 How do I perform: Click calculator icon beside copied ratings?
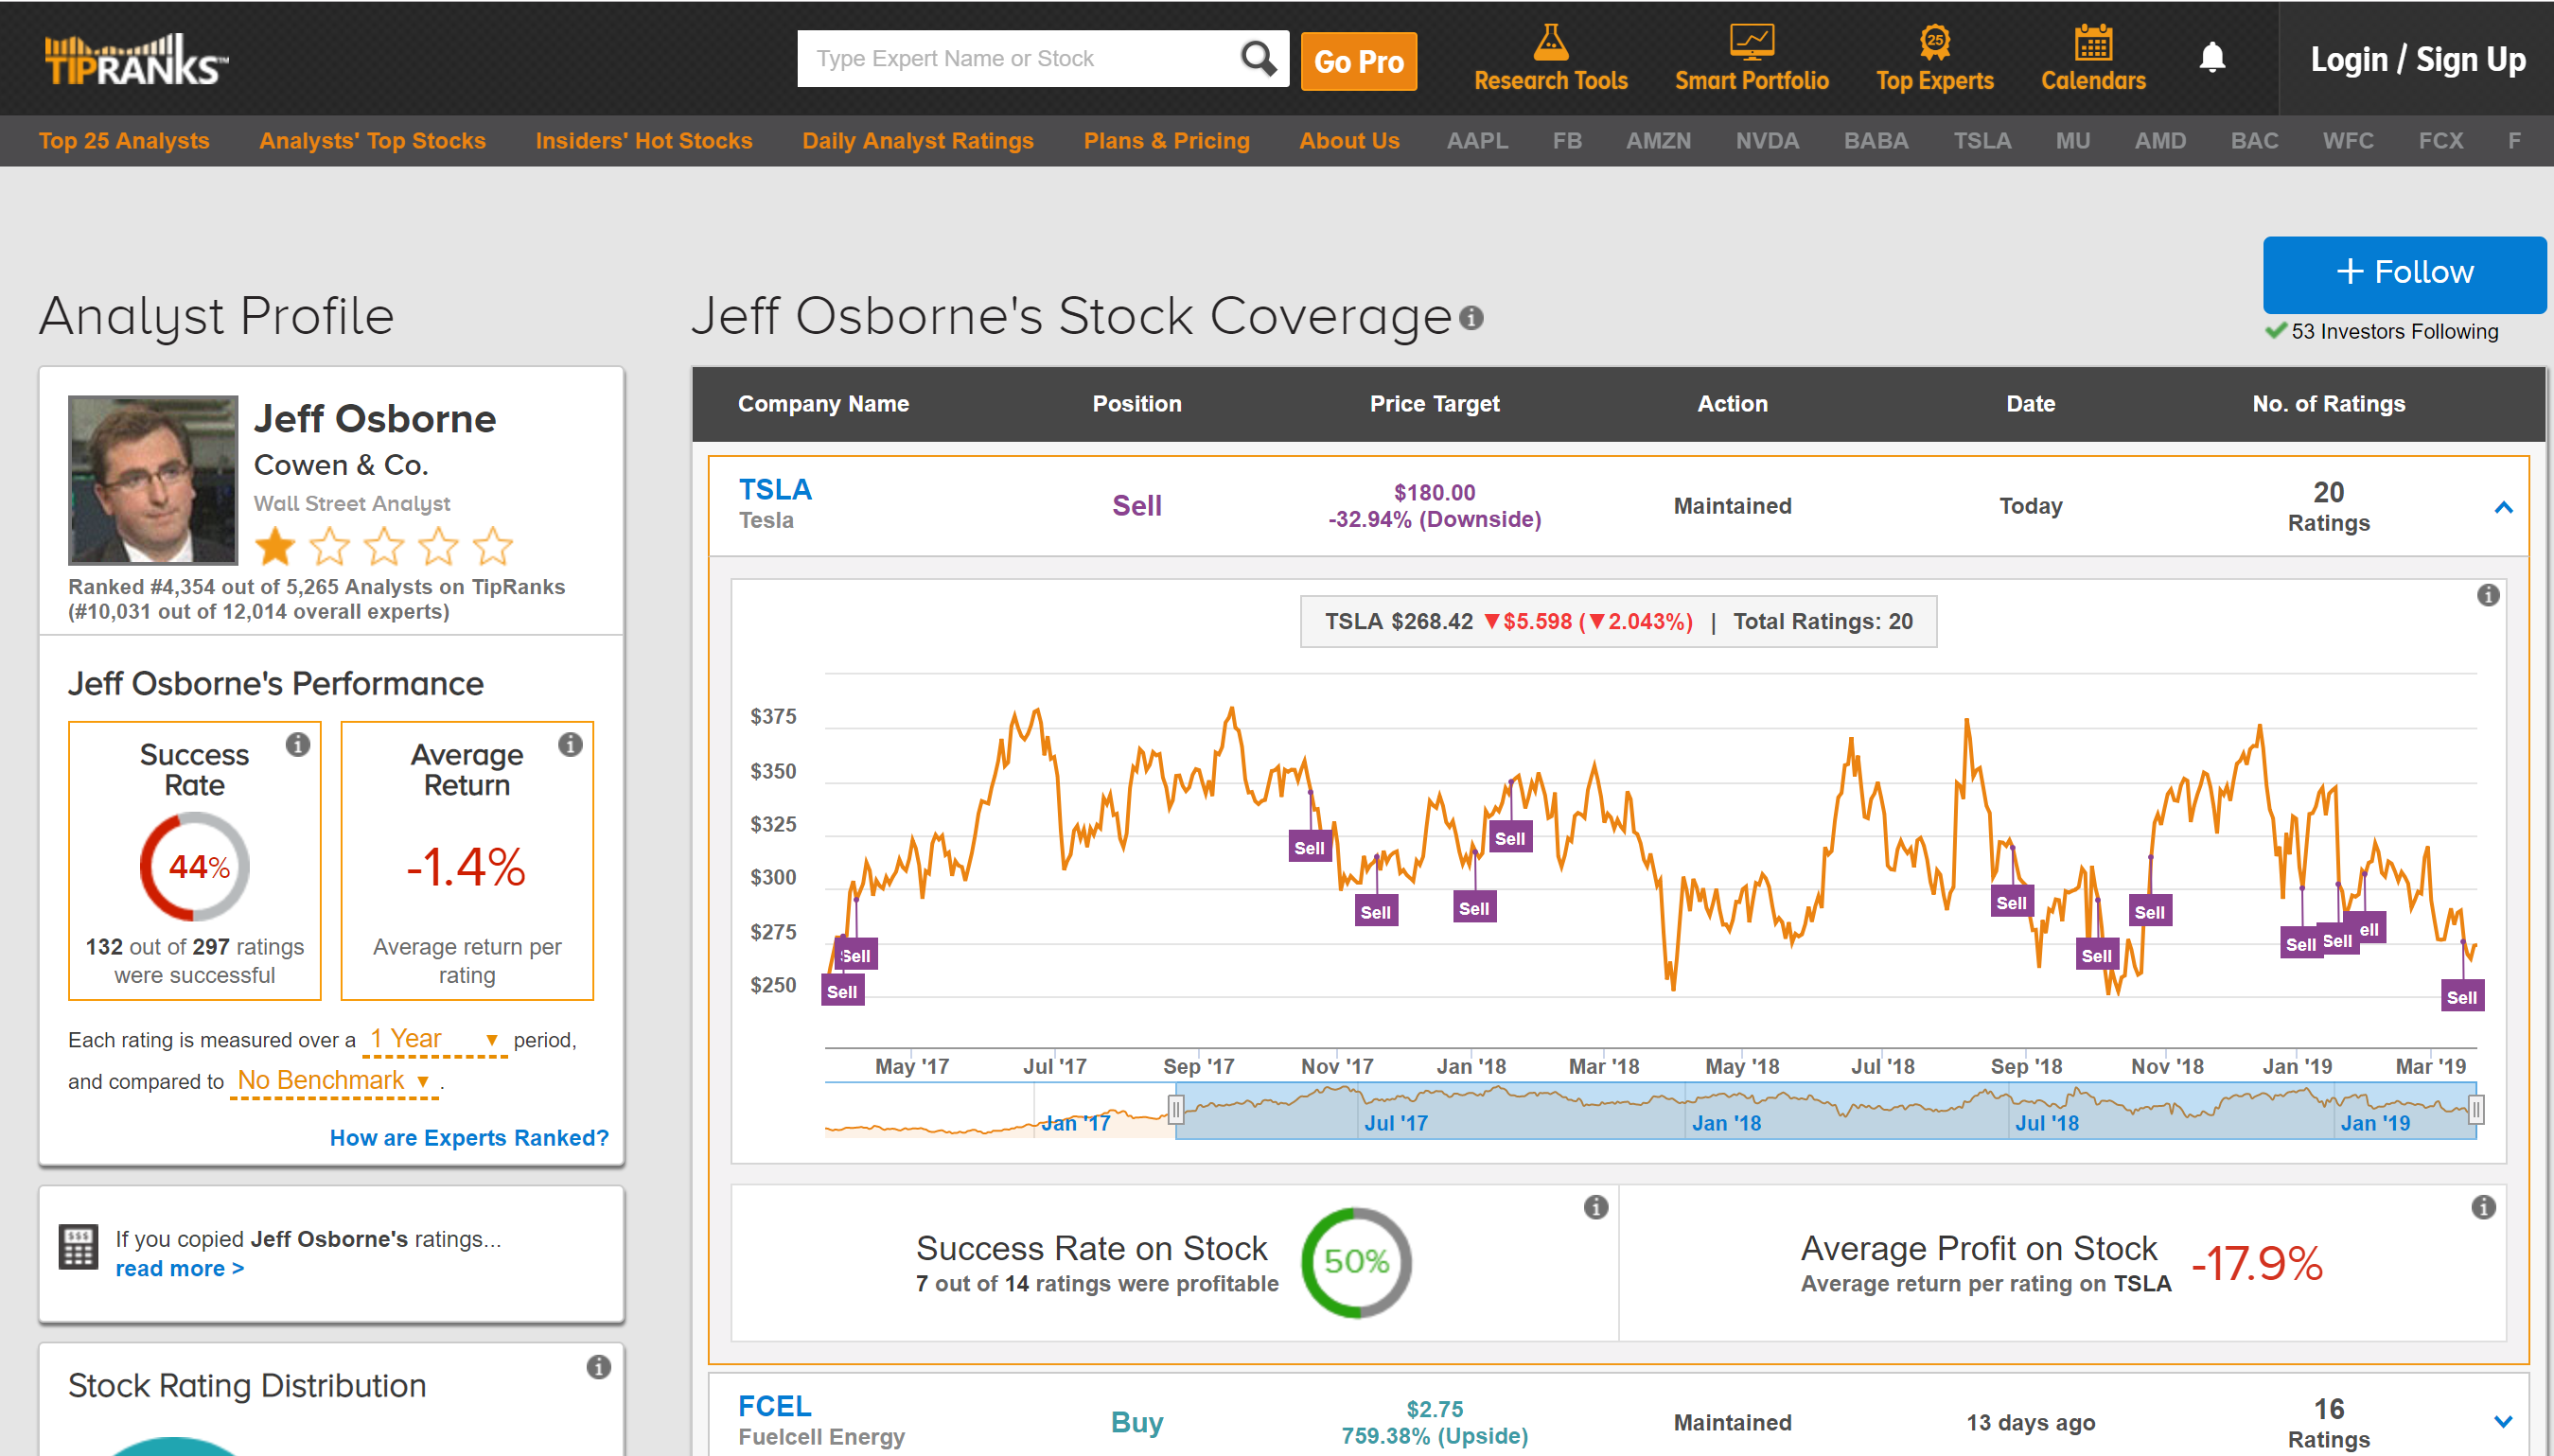click(79, 1246)
